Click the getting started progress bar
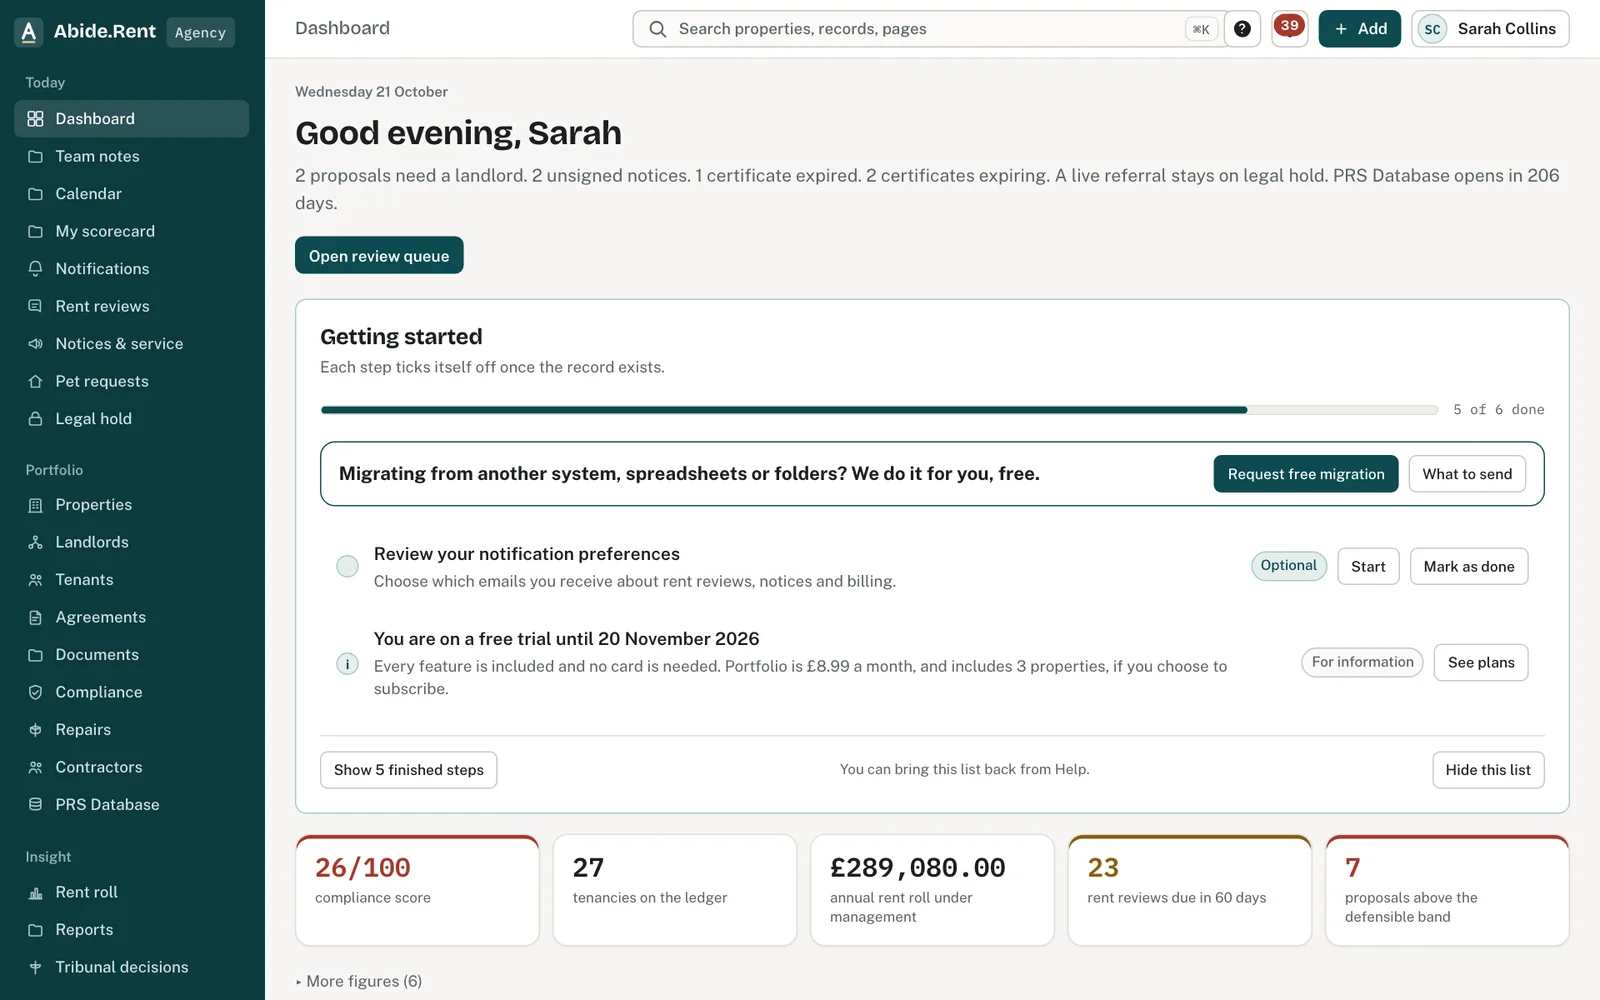This screenshot has height=1000, width=1600. (x=879, y=410)
